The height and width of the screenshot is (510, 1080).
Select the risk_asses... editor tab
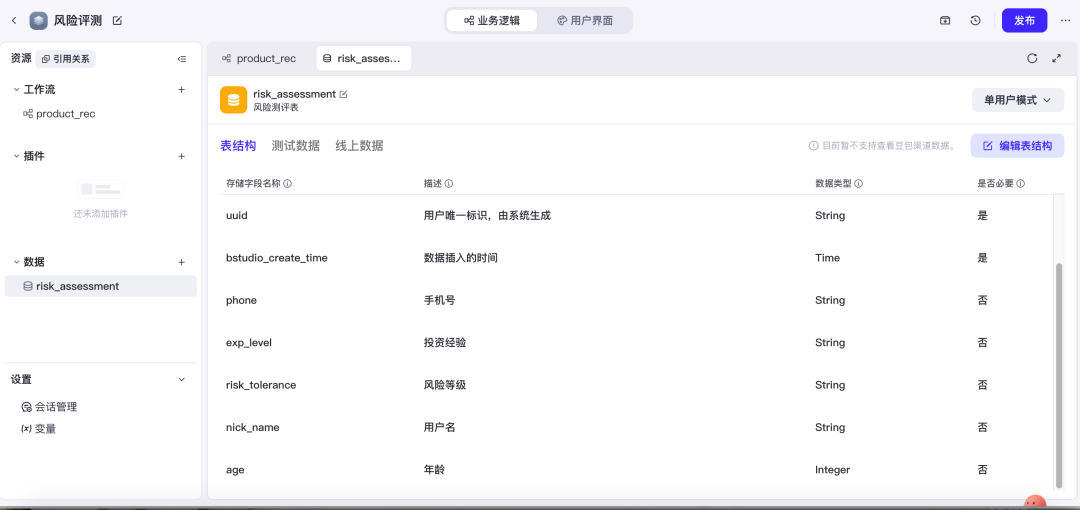364,59
